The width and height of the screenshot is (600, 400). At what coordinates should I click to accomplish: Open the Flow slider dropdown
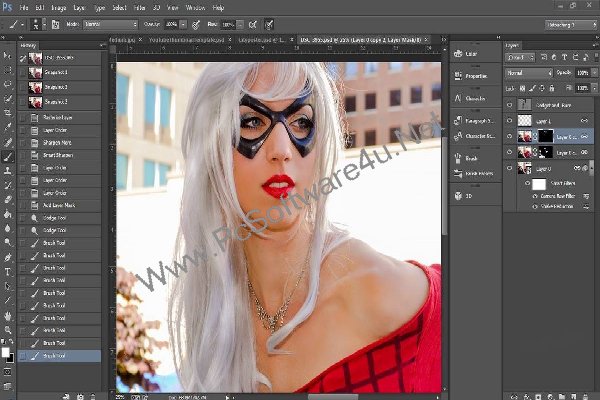(240, 24)
